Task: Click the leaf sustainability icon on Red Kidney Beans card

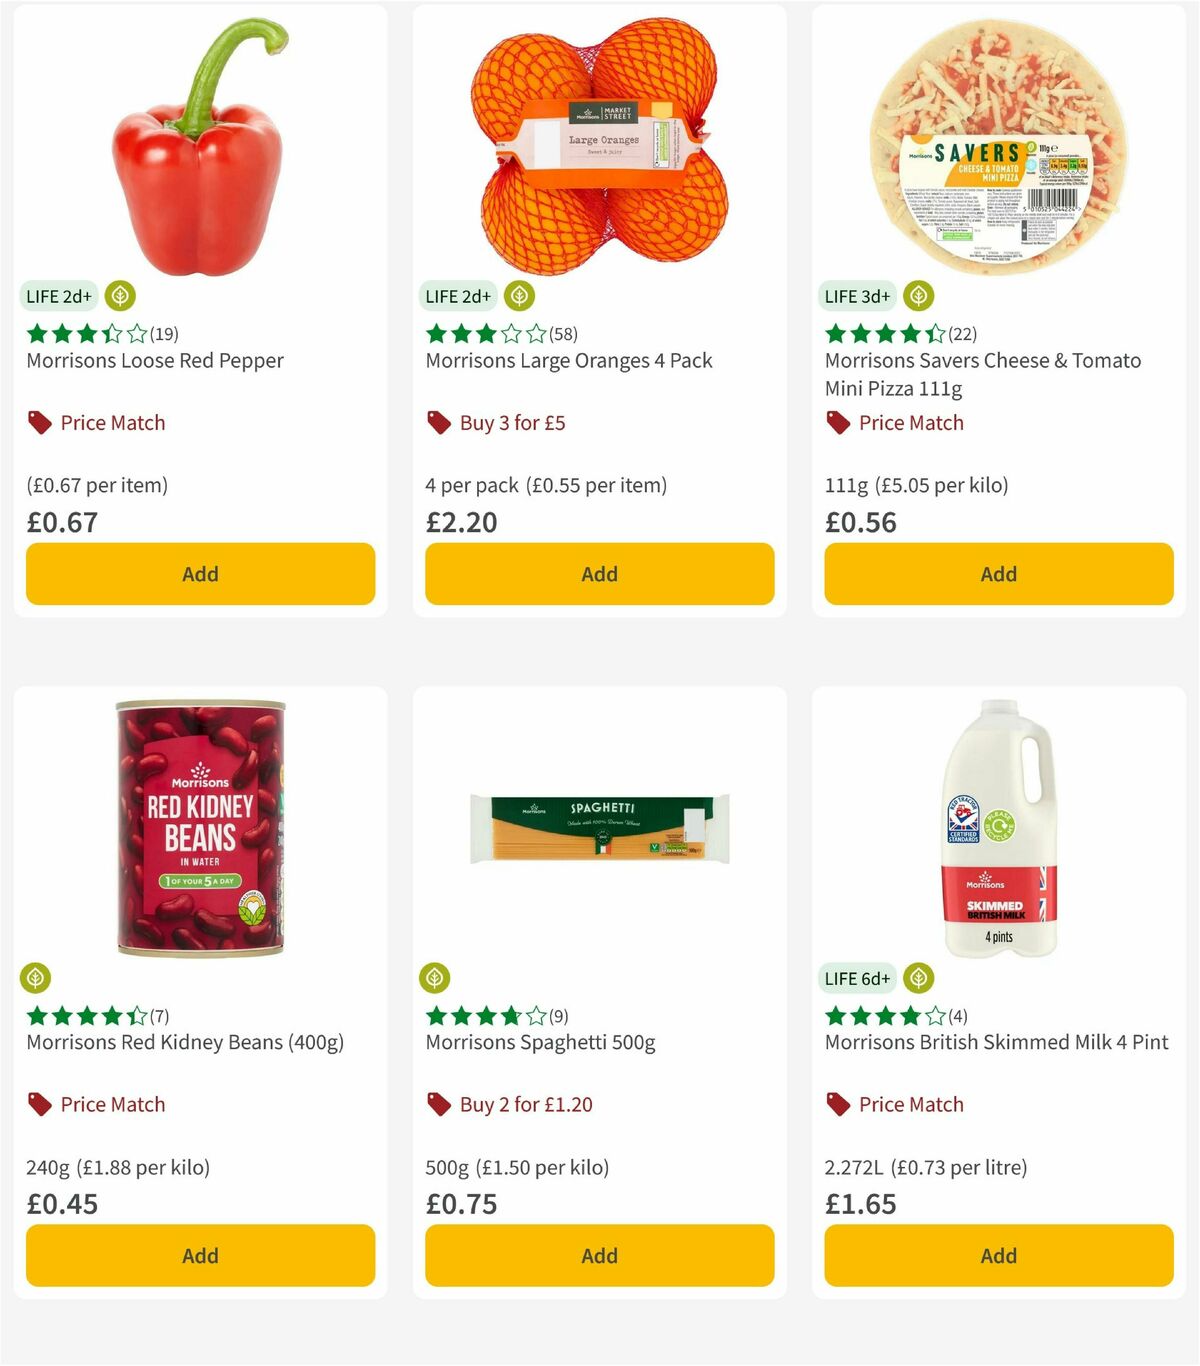Action: pyautogui.click(x=36, y=978)
